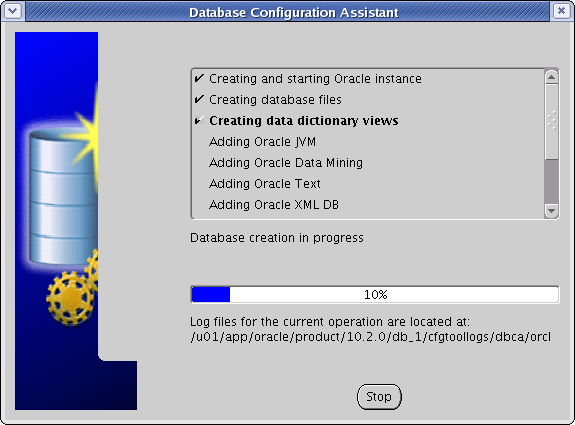Viewport: 575px width, 425px height.
Task: Click the steps list scroll up arrow
Action: click(552, 77)
